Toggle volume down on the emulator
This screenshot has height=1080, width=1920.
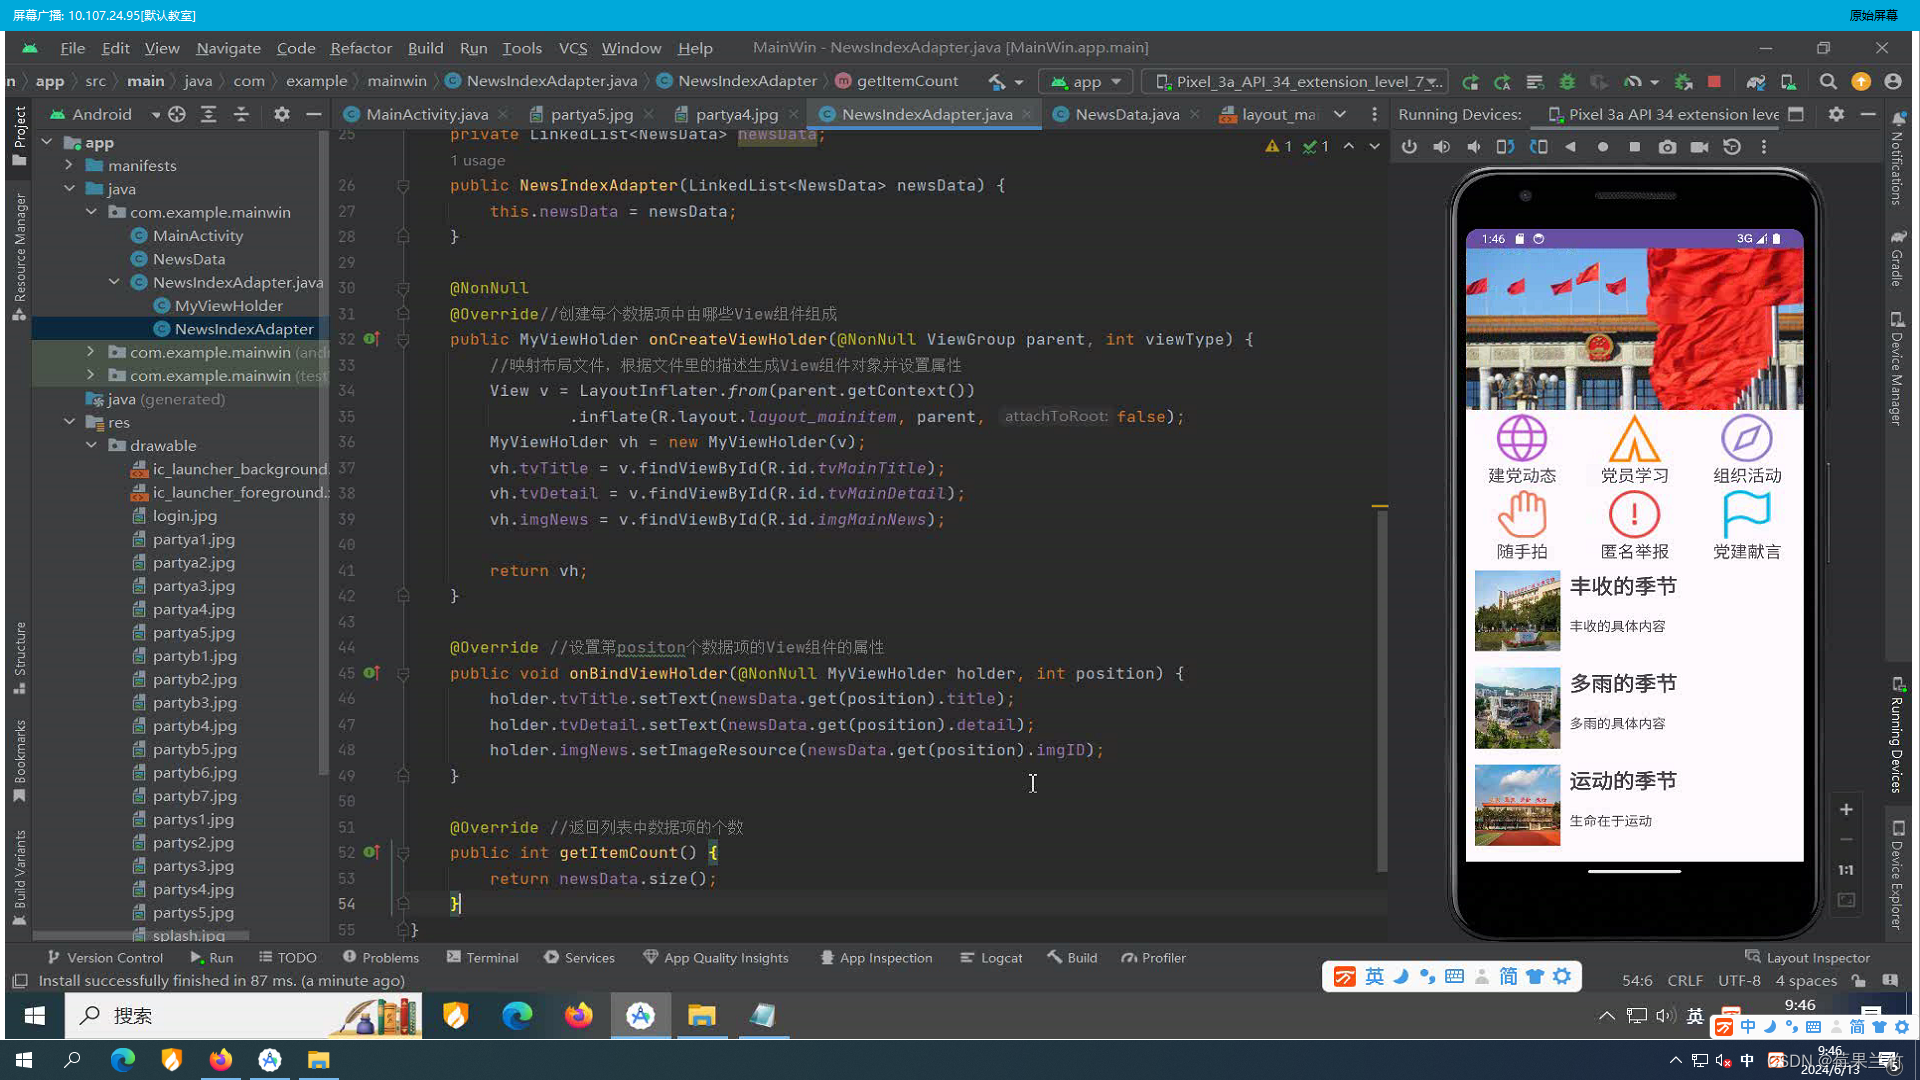(1473, 146)
